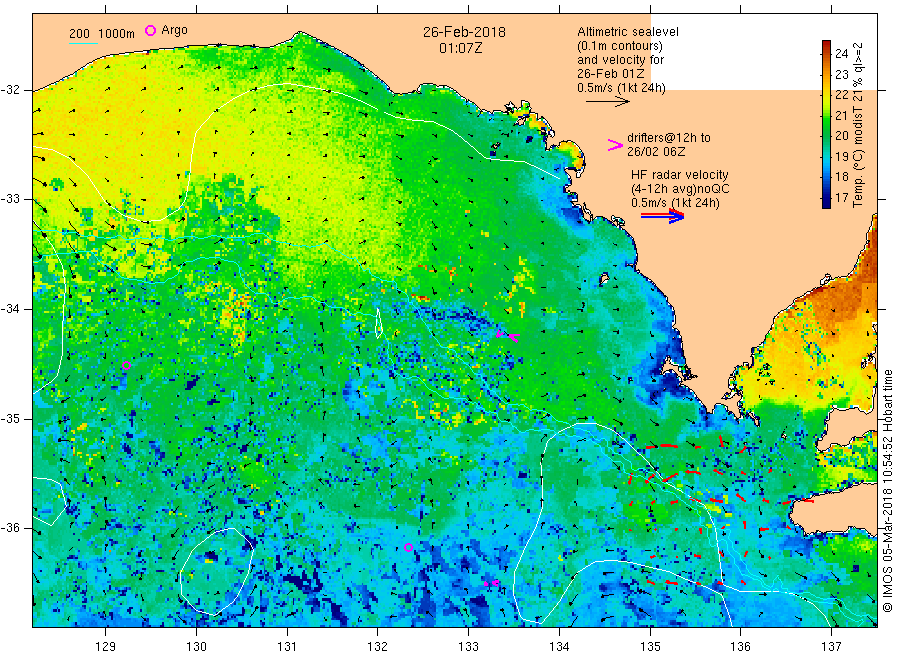Screen dimensions: 900x660
Task: Click the magenta drifter legend arrowhead
Action: pos(615,145)
